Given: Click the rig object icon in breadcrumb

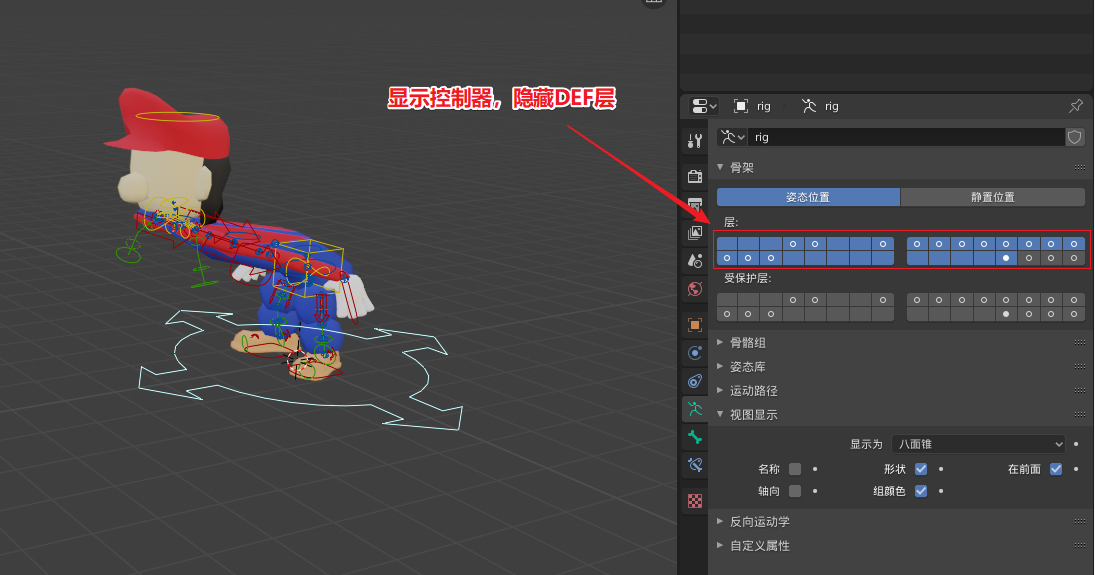Looking at the screenshot, I should pos(741,106).
